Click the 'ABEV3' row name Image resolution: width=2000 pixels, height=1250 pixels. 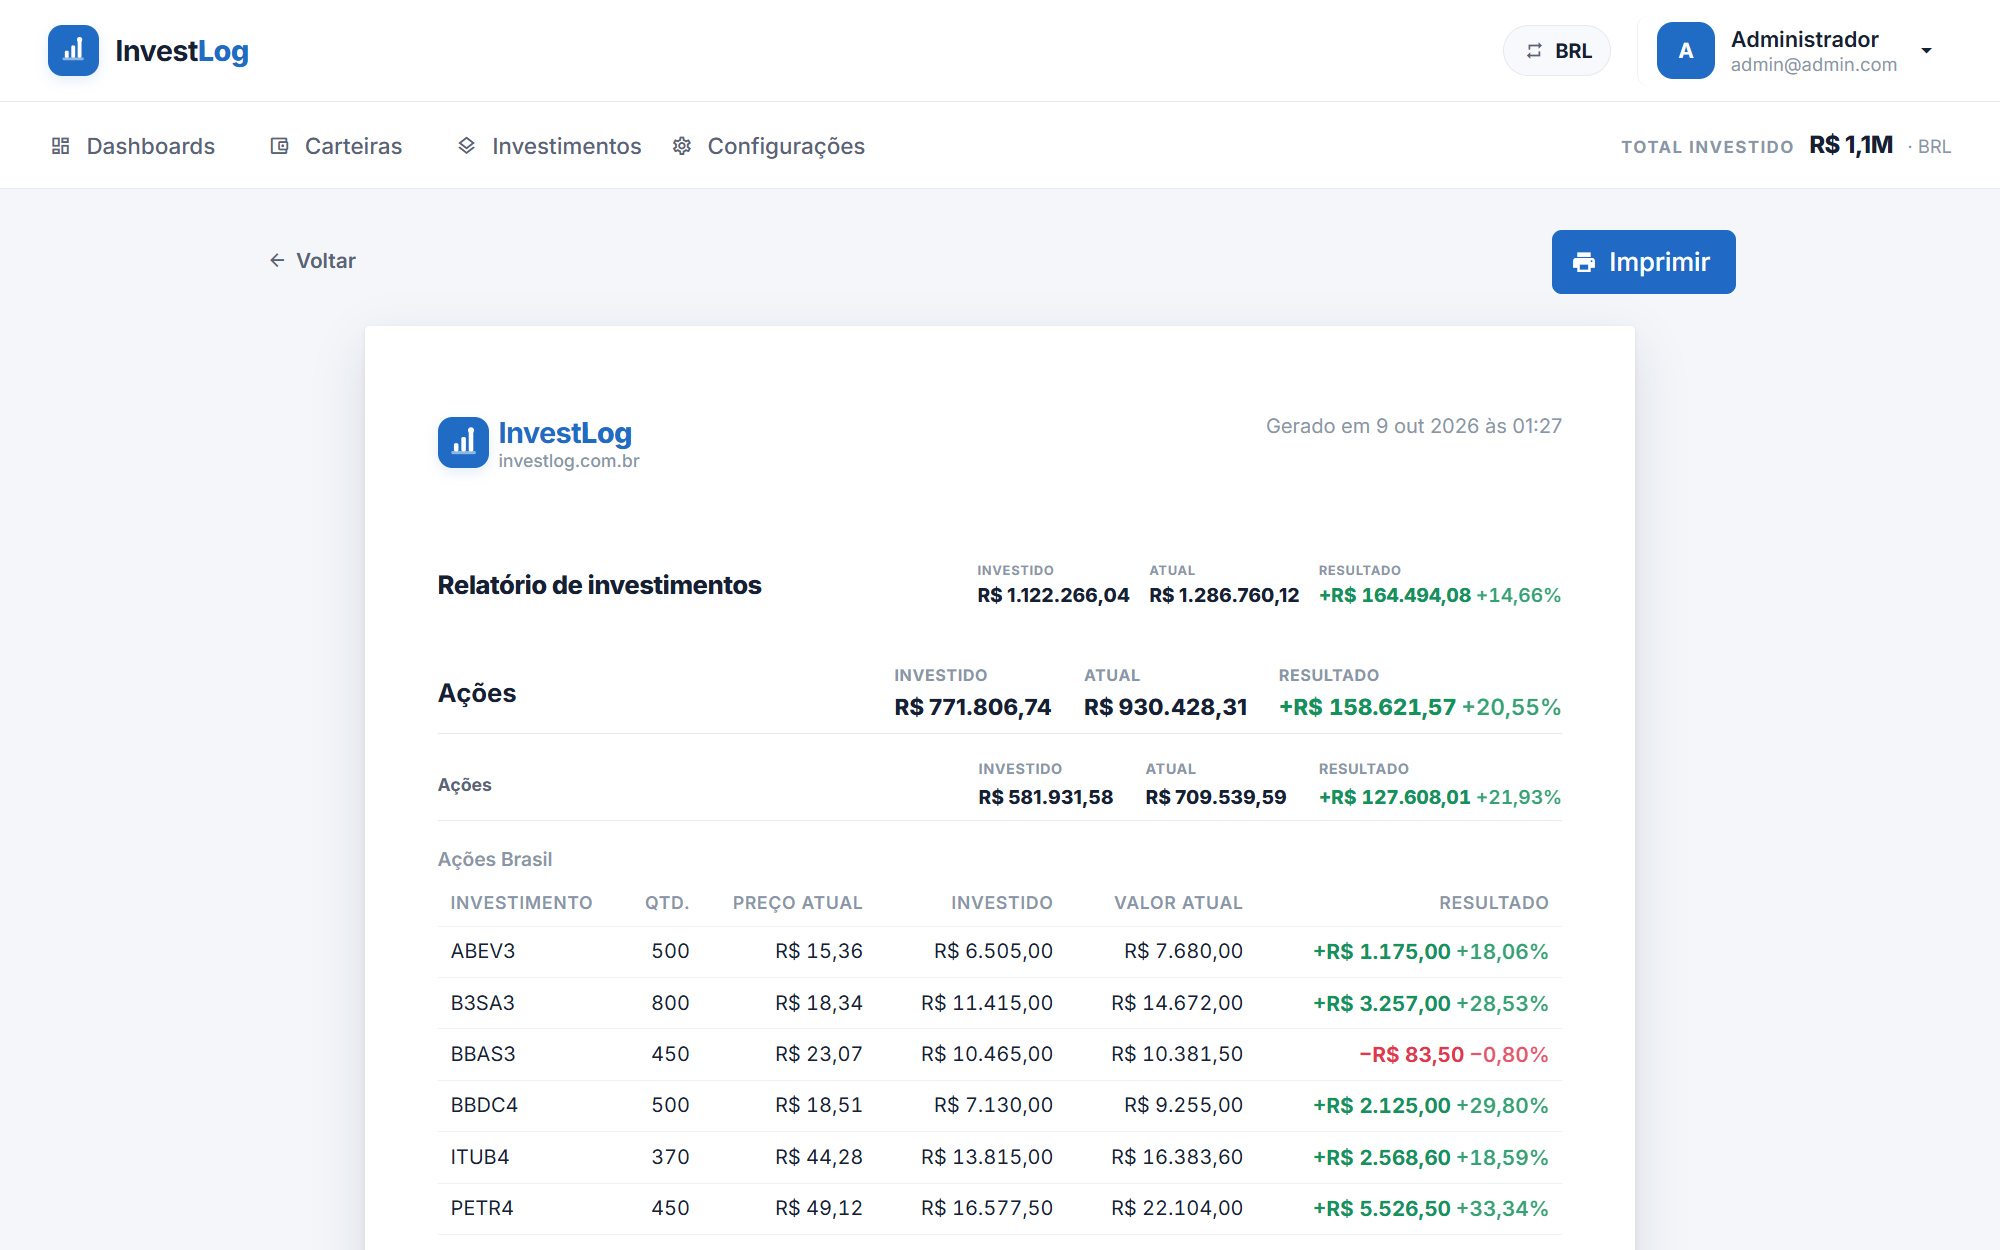click(483, 951)
